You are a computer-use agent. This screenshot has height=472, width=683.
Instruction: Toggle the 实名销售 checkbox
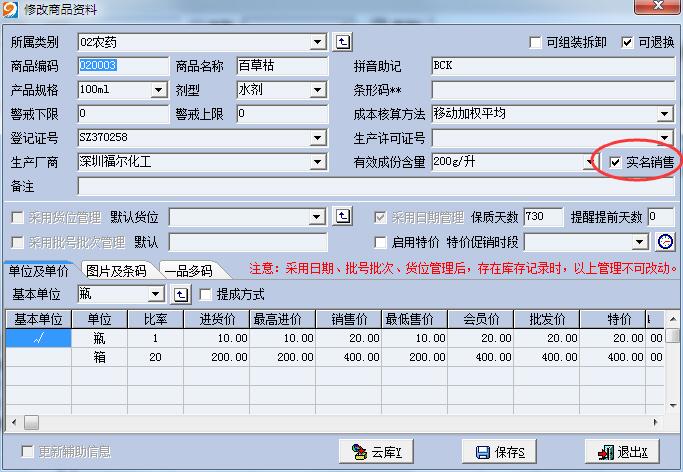point(615,162)
